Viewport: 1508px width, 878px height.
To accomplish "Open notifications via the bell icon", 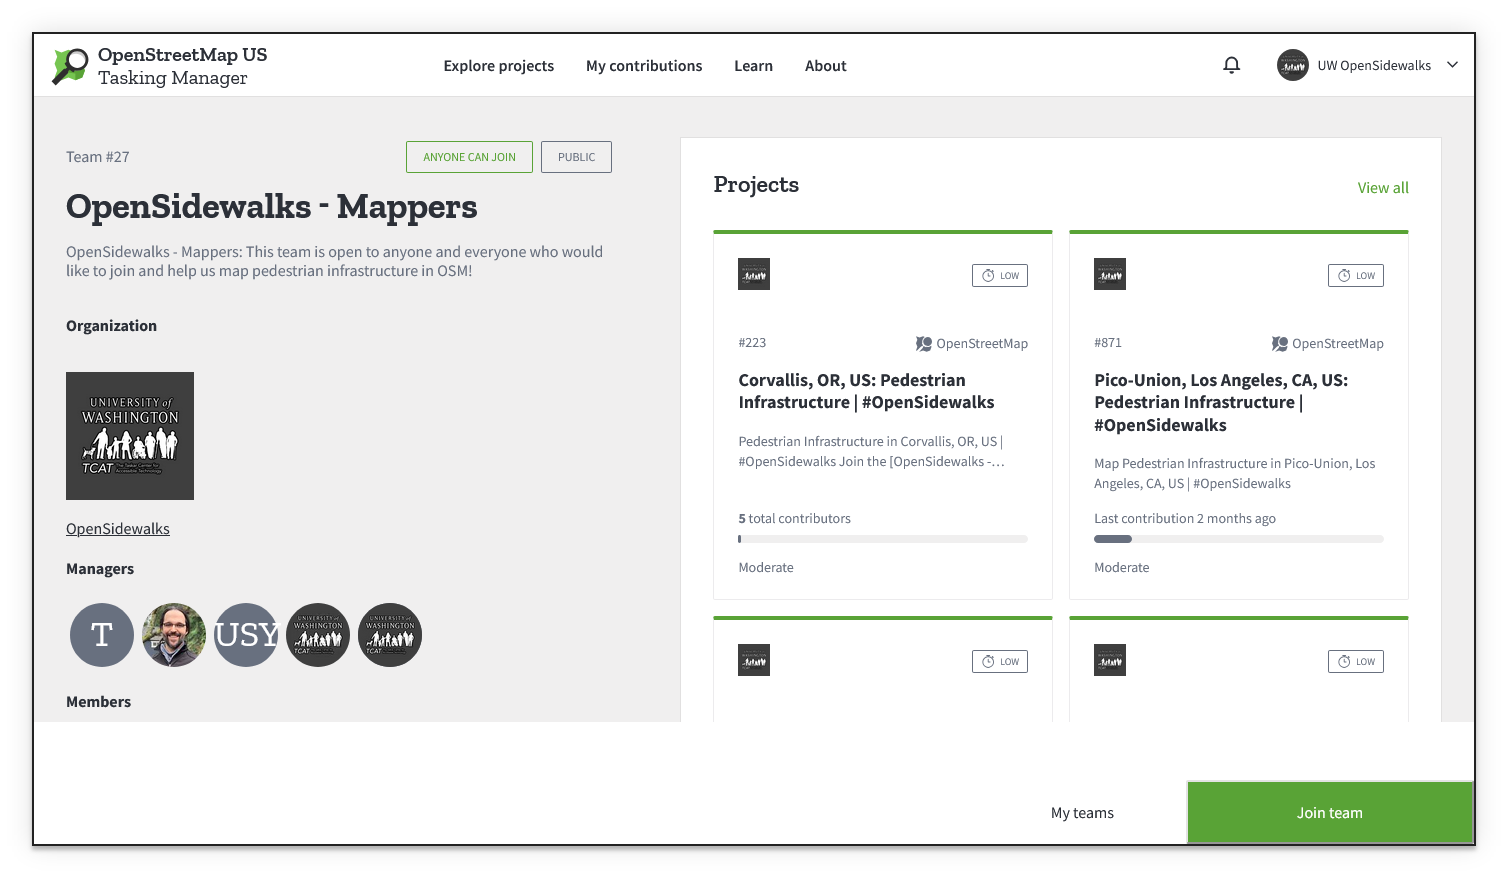I will pos(1231,64).
